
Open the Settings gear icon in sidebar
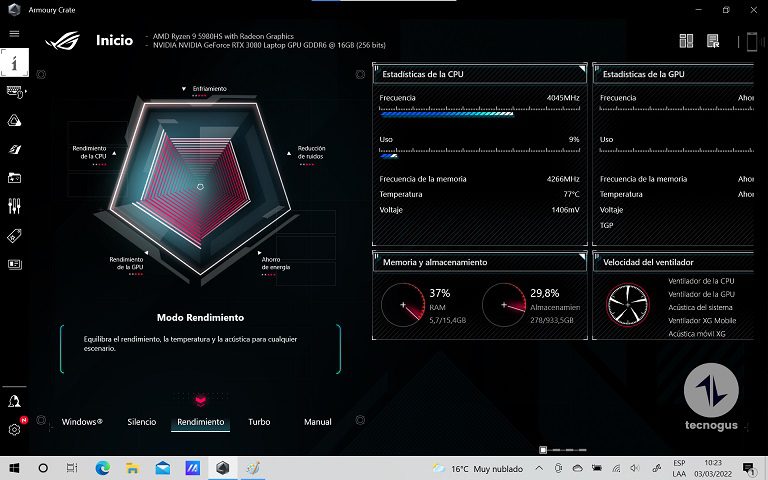tap(14, 430)
